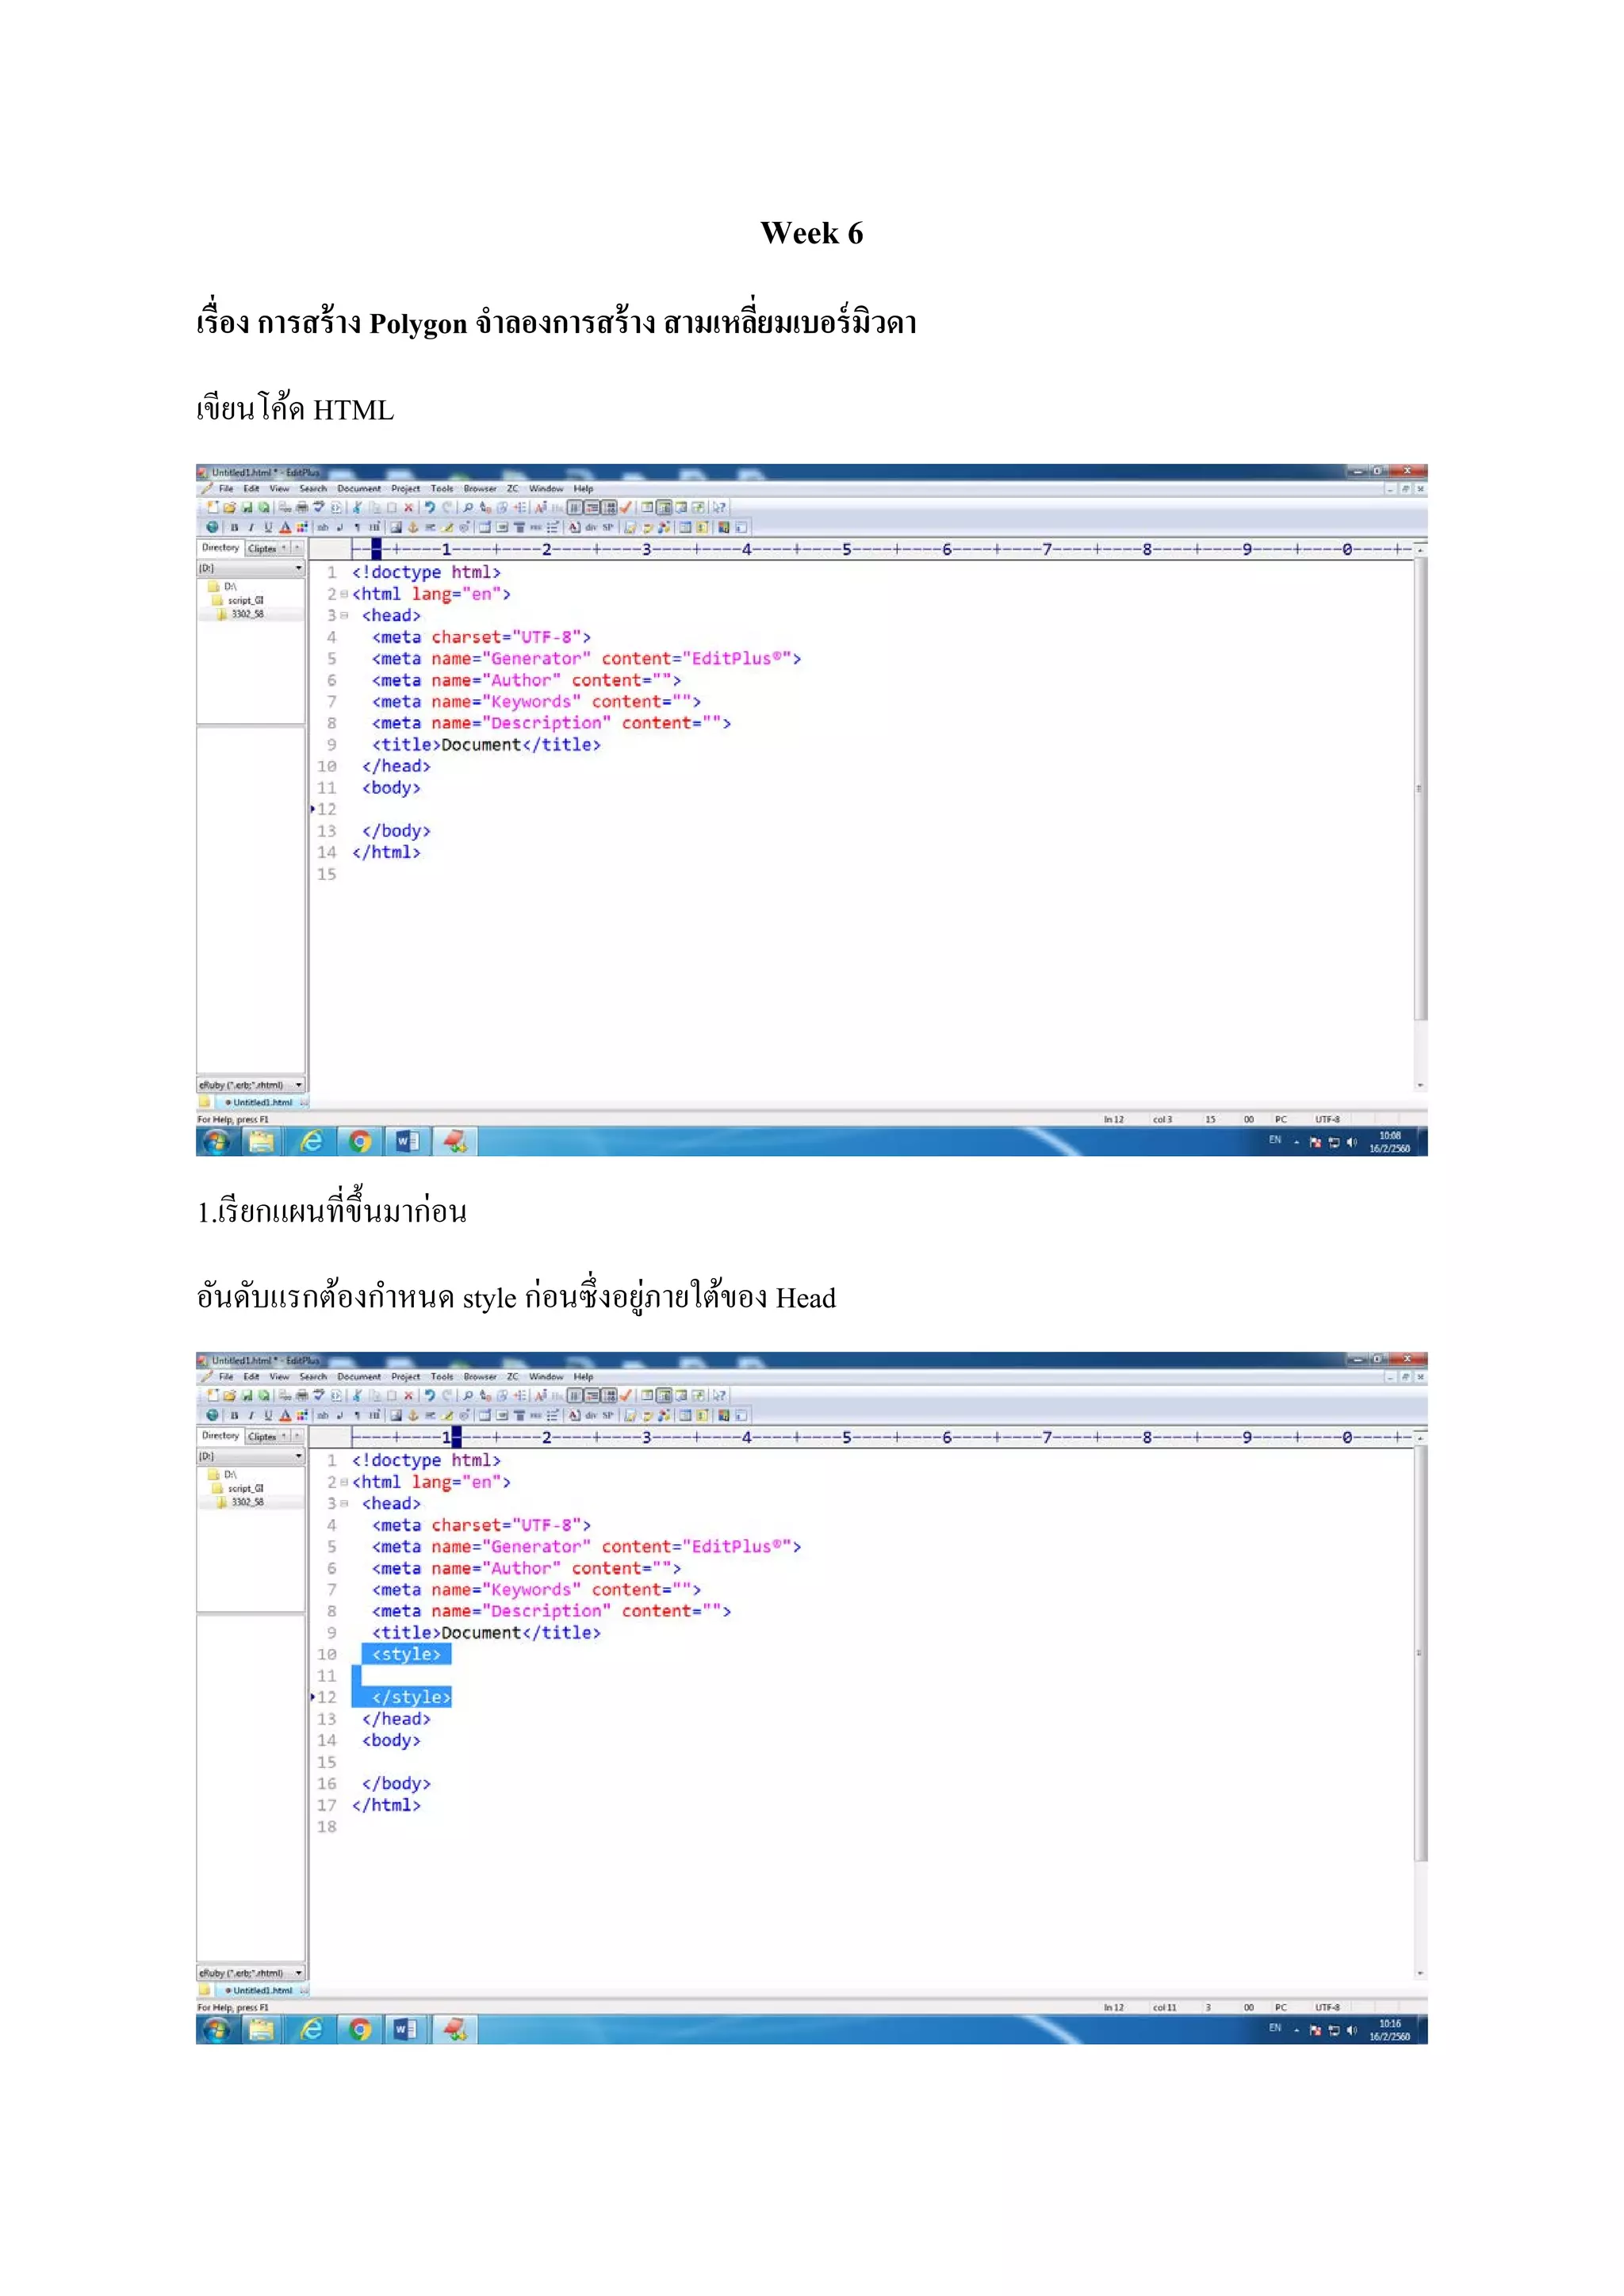Image resolution: width=1624 pixels, height=2296 pixels.
Task: Switch to Cliptext tab in first EditPlus screenshot
Action: coord(262,549)
